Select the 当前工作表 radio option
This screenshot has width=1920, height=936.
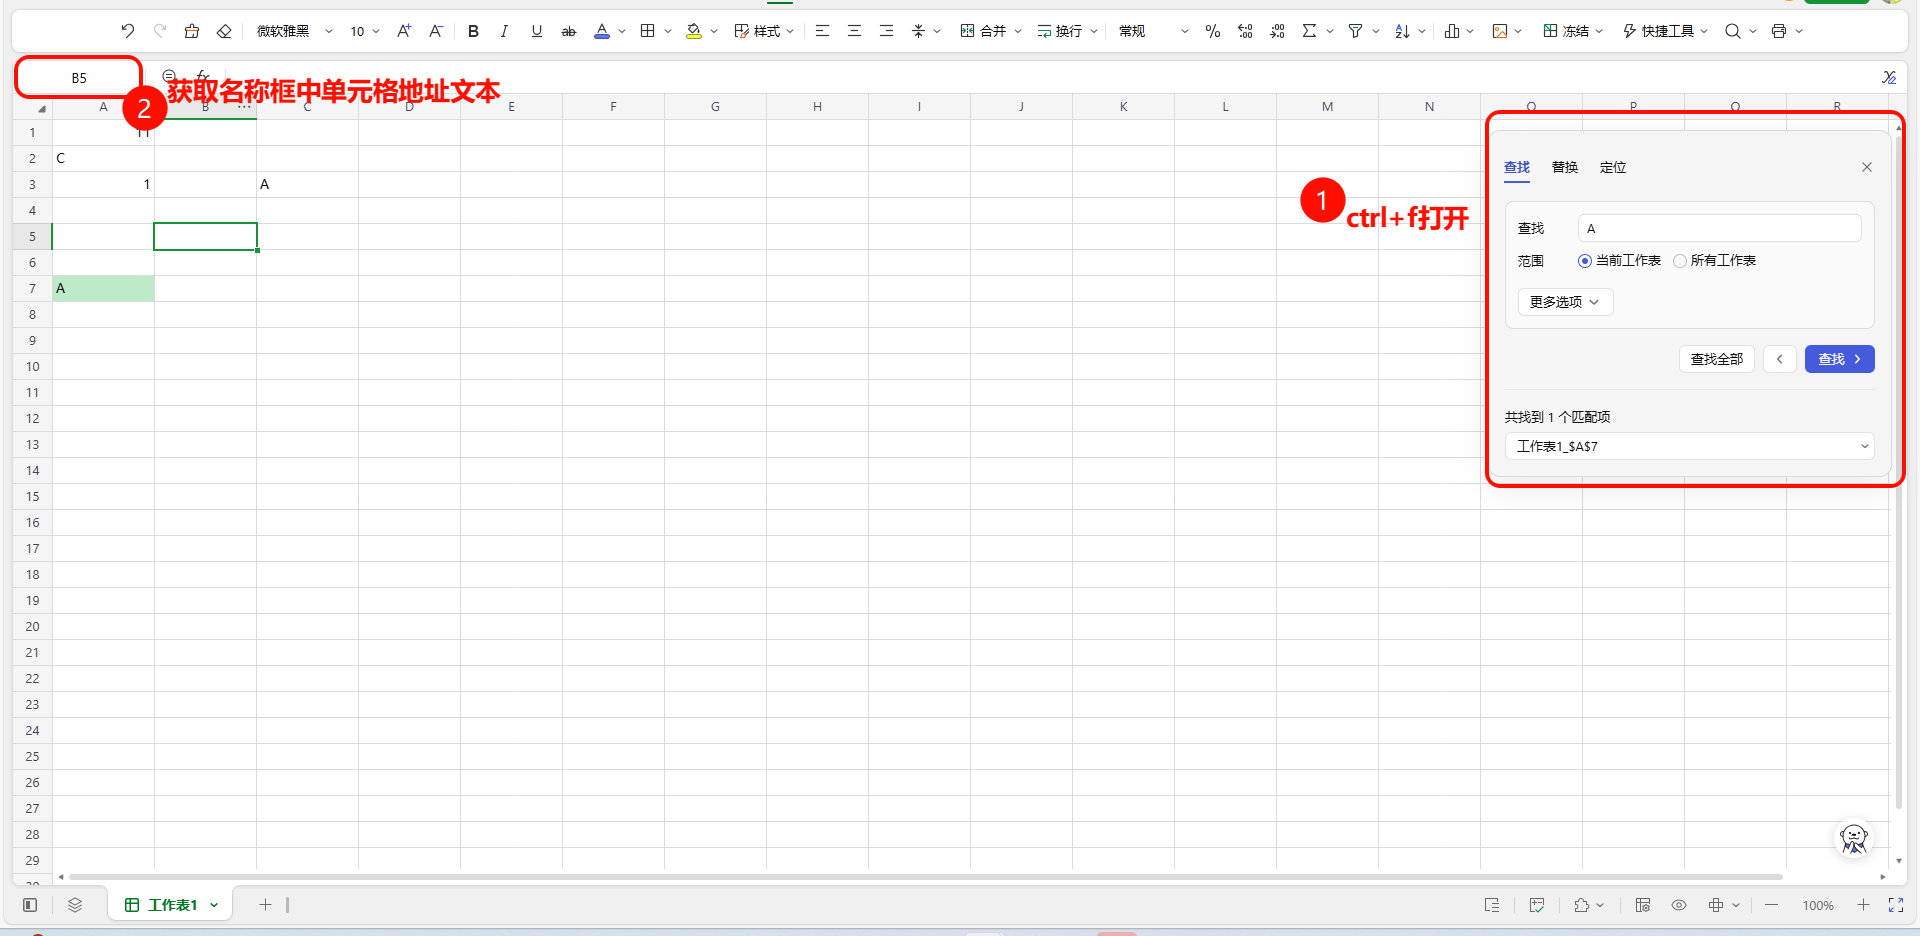[1585, 261]
